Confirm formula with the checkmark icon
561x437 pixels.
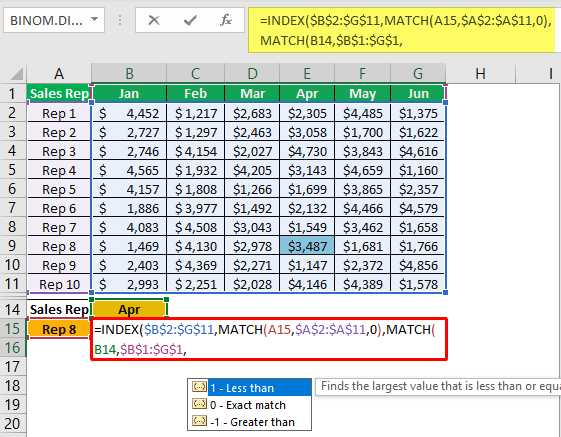(x=190, y=20)
